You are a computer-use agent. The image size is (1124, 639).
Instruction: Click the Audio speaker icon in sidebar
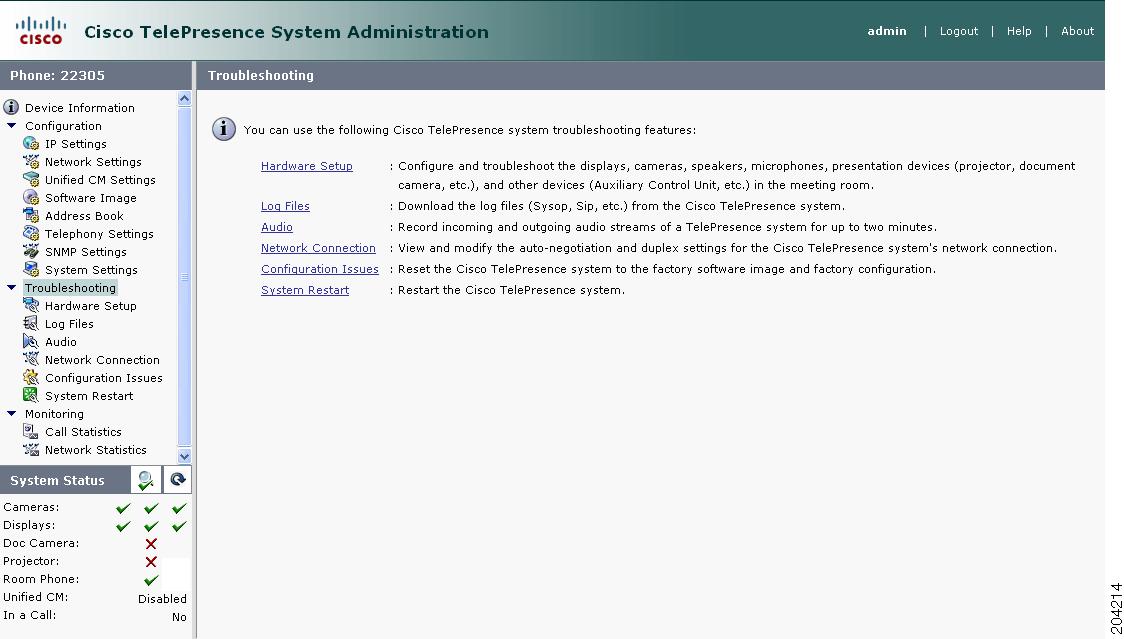[31, 341]
